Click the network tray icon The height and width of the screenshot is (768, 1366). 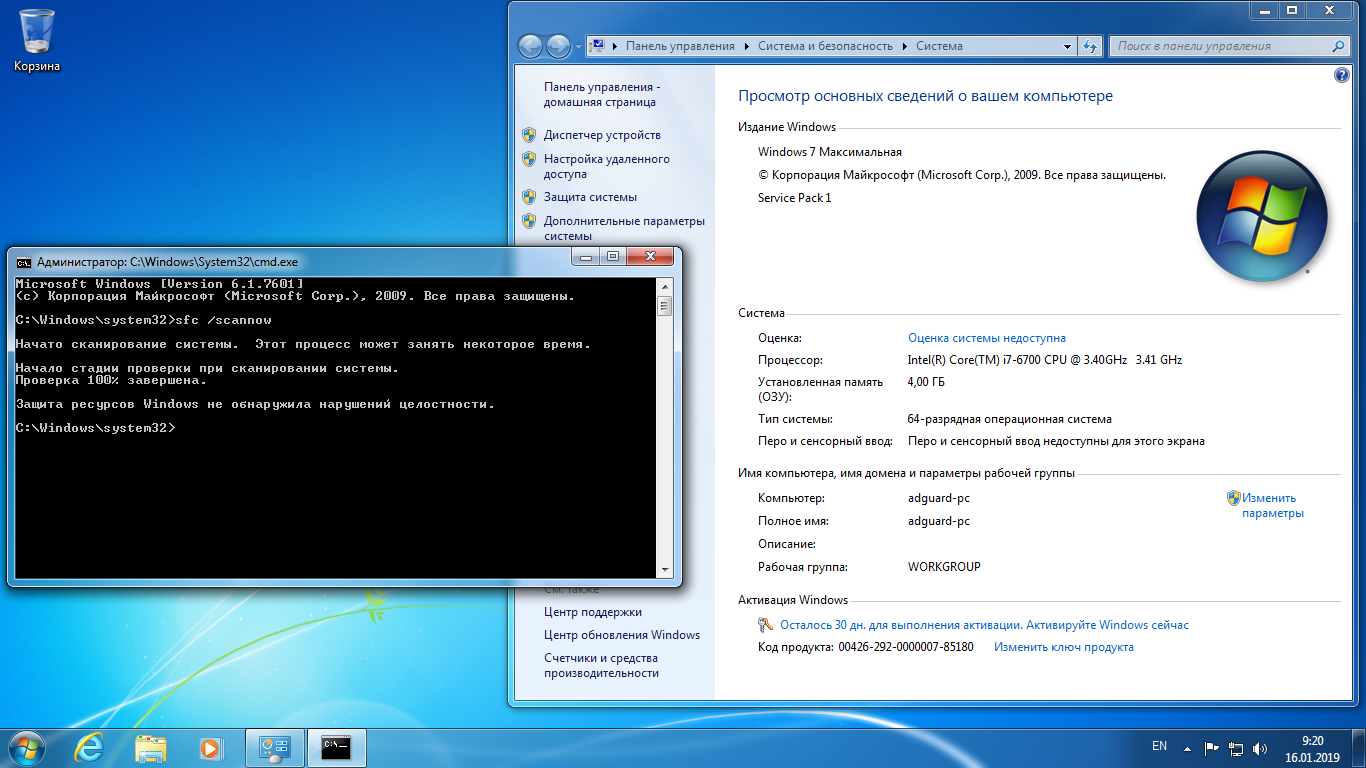point(1236,747)
